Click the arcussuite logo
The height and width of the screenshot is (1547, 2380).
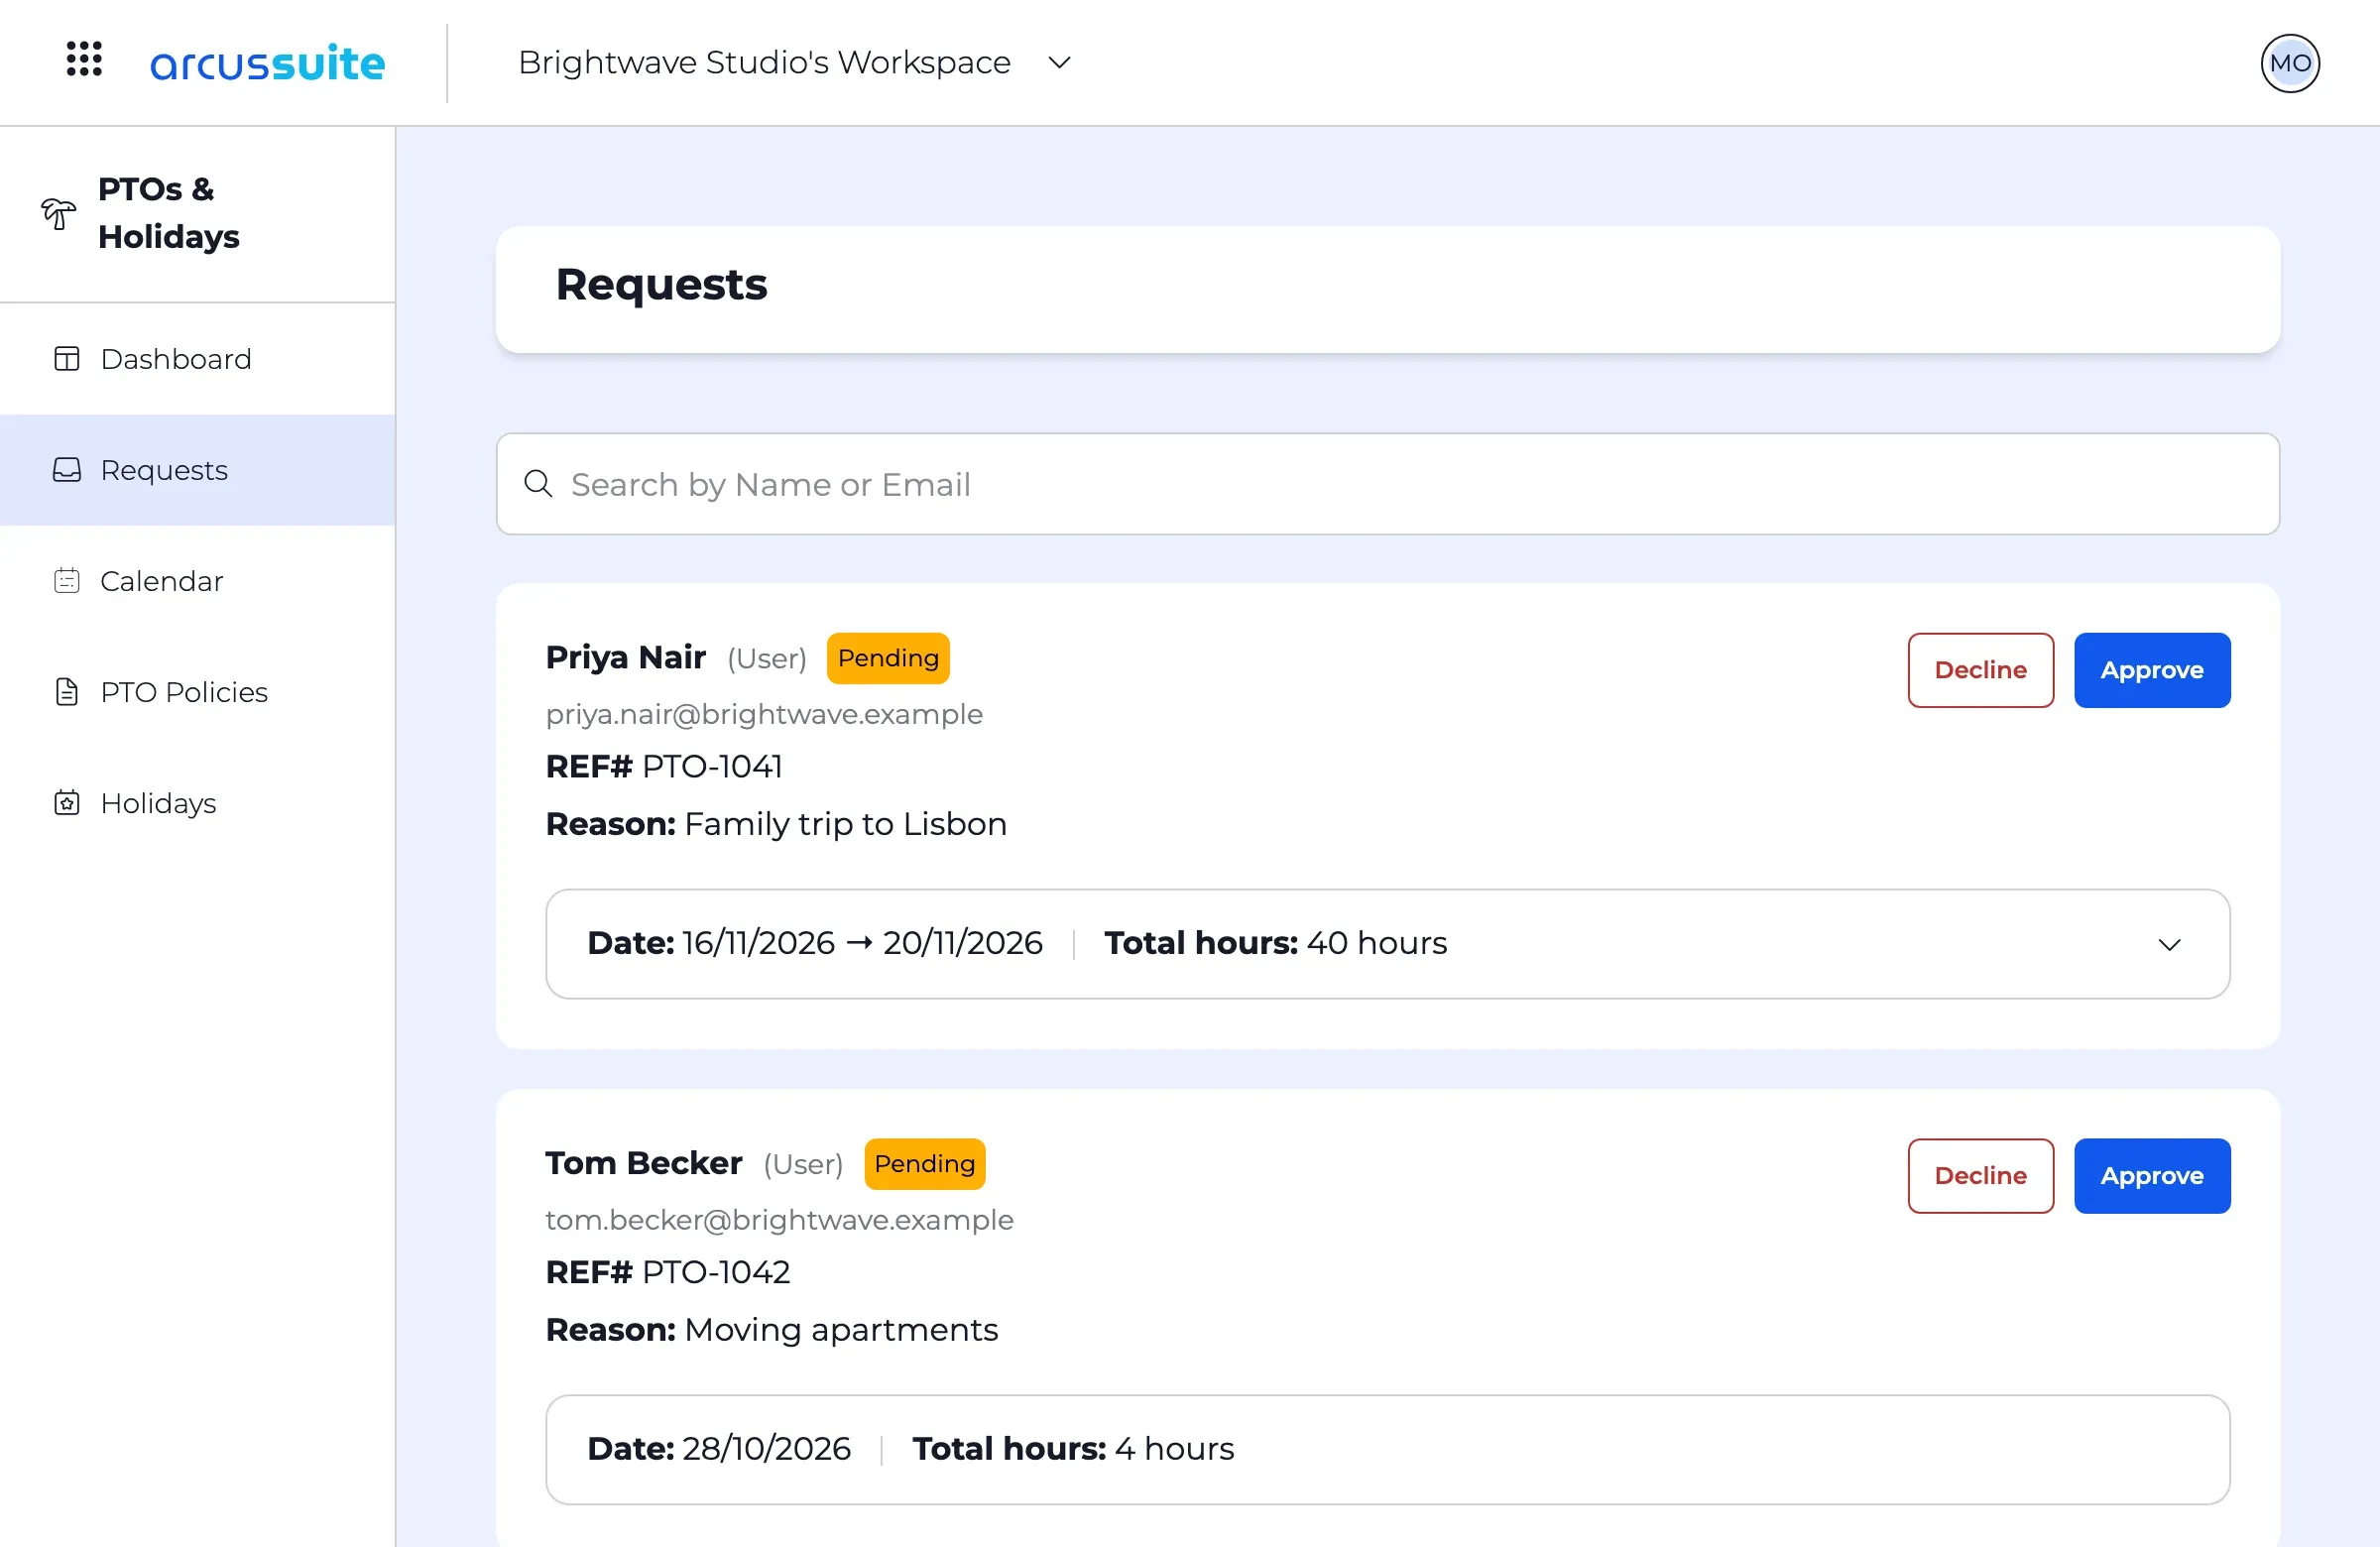(267, 63)
